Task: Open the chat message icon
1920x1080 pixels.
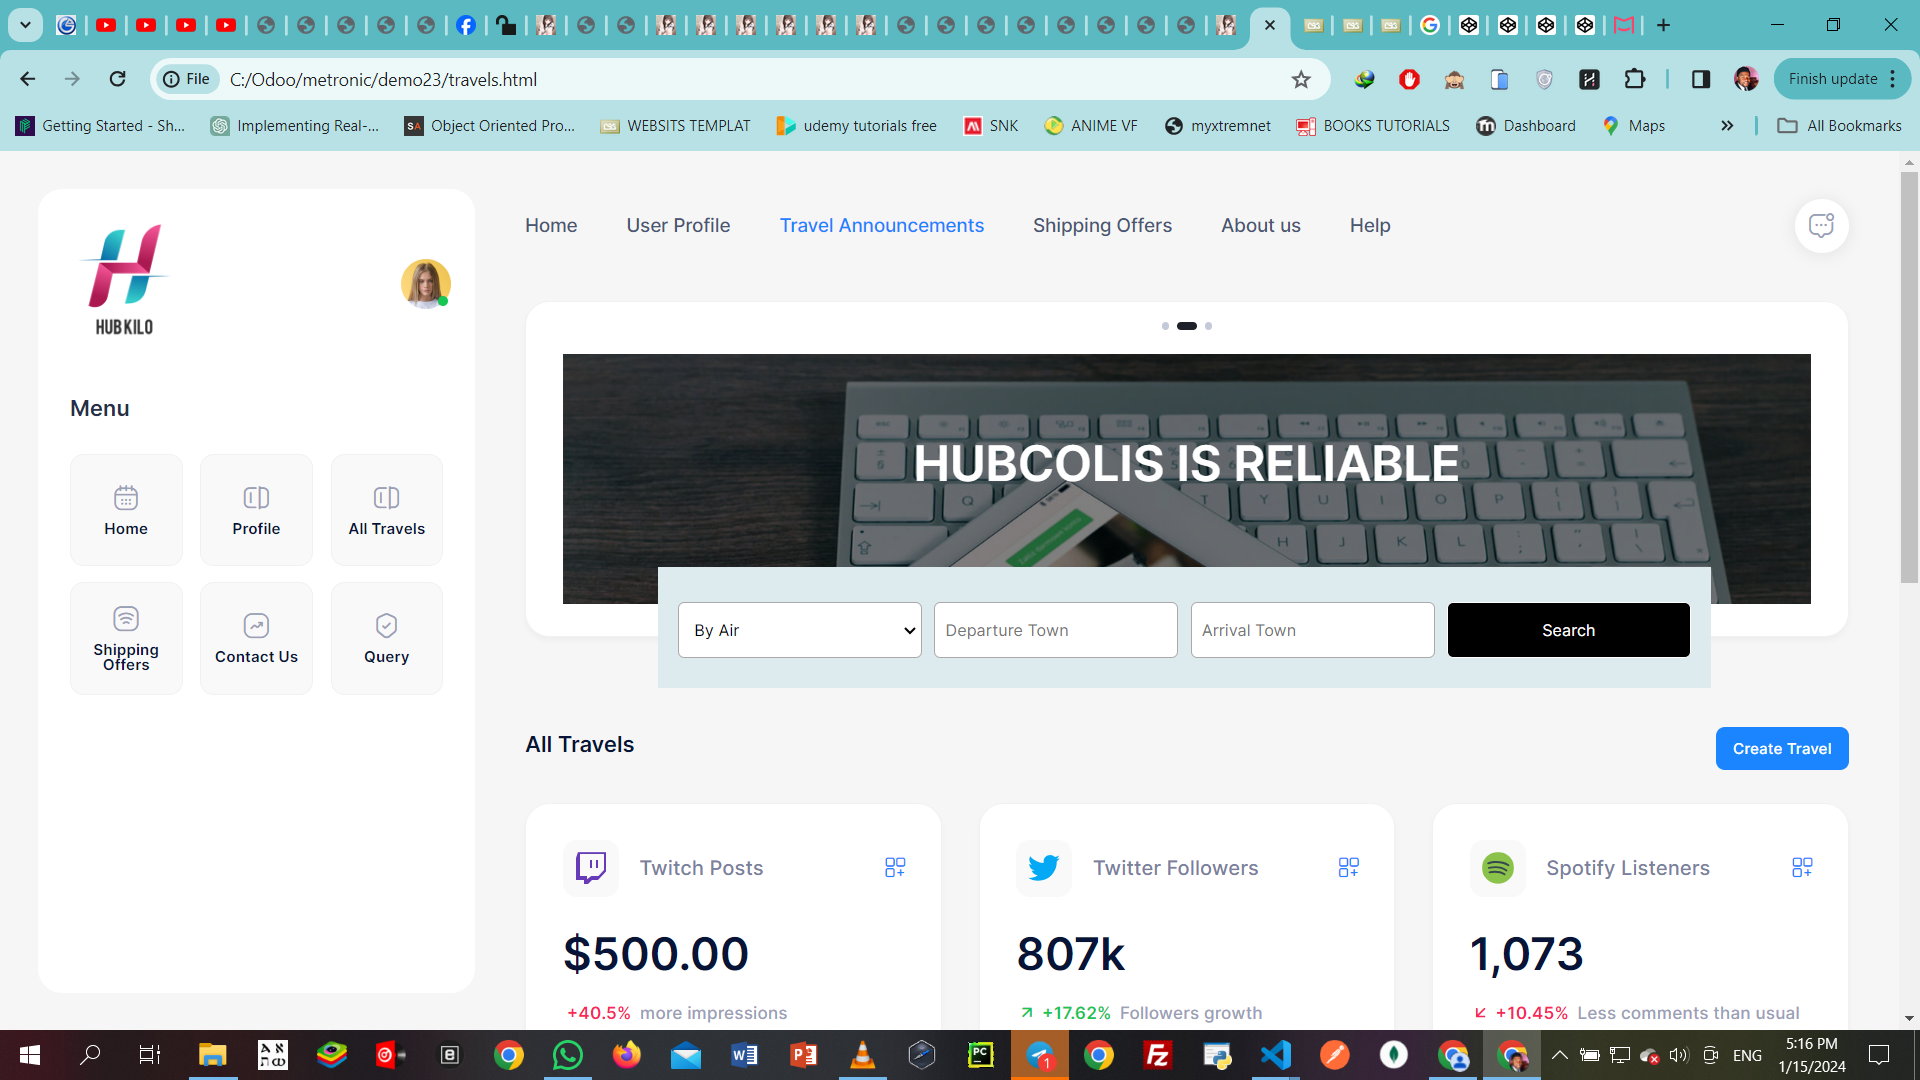Action: click(1821, 226)
